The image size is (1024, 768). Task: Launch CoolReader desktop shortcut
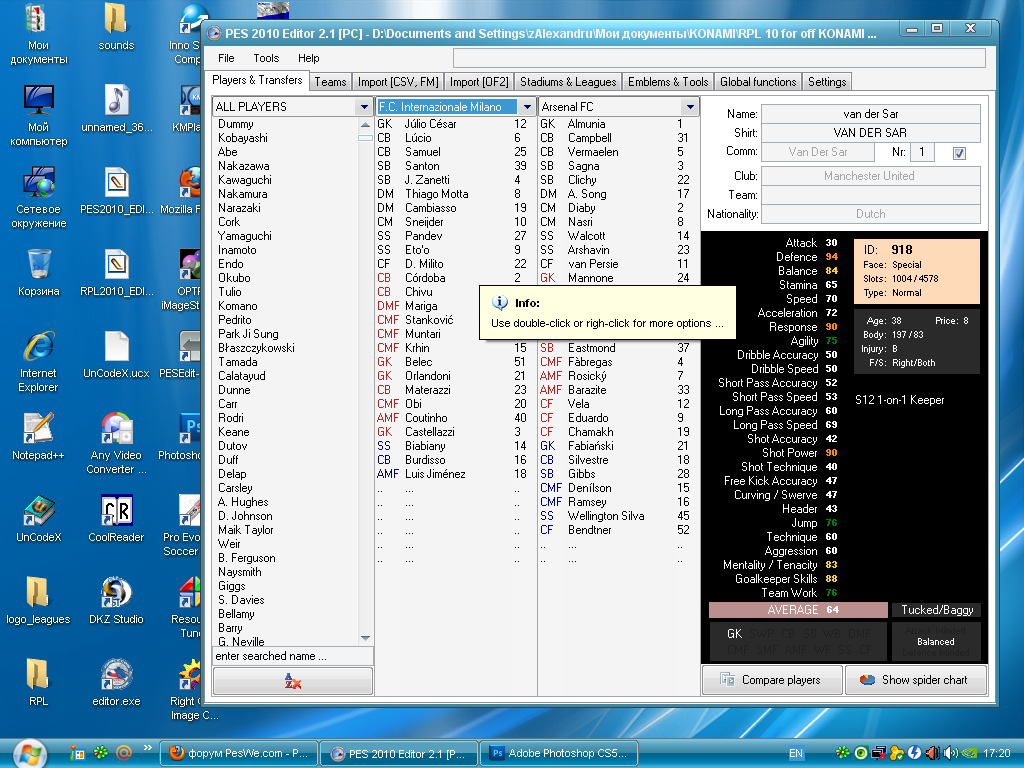(x=116, y=519)
